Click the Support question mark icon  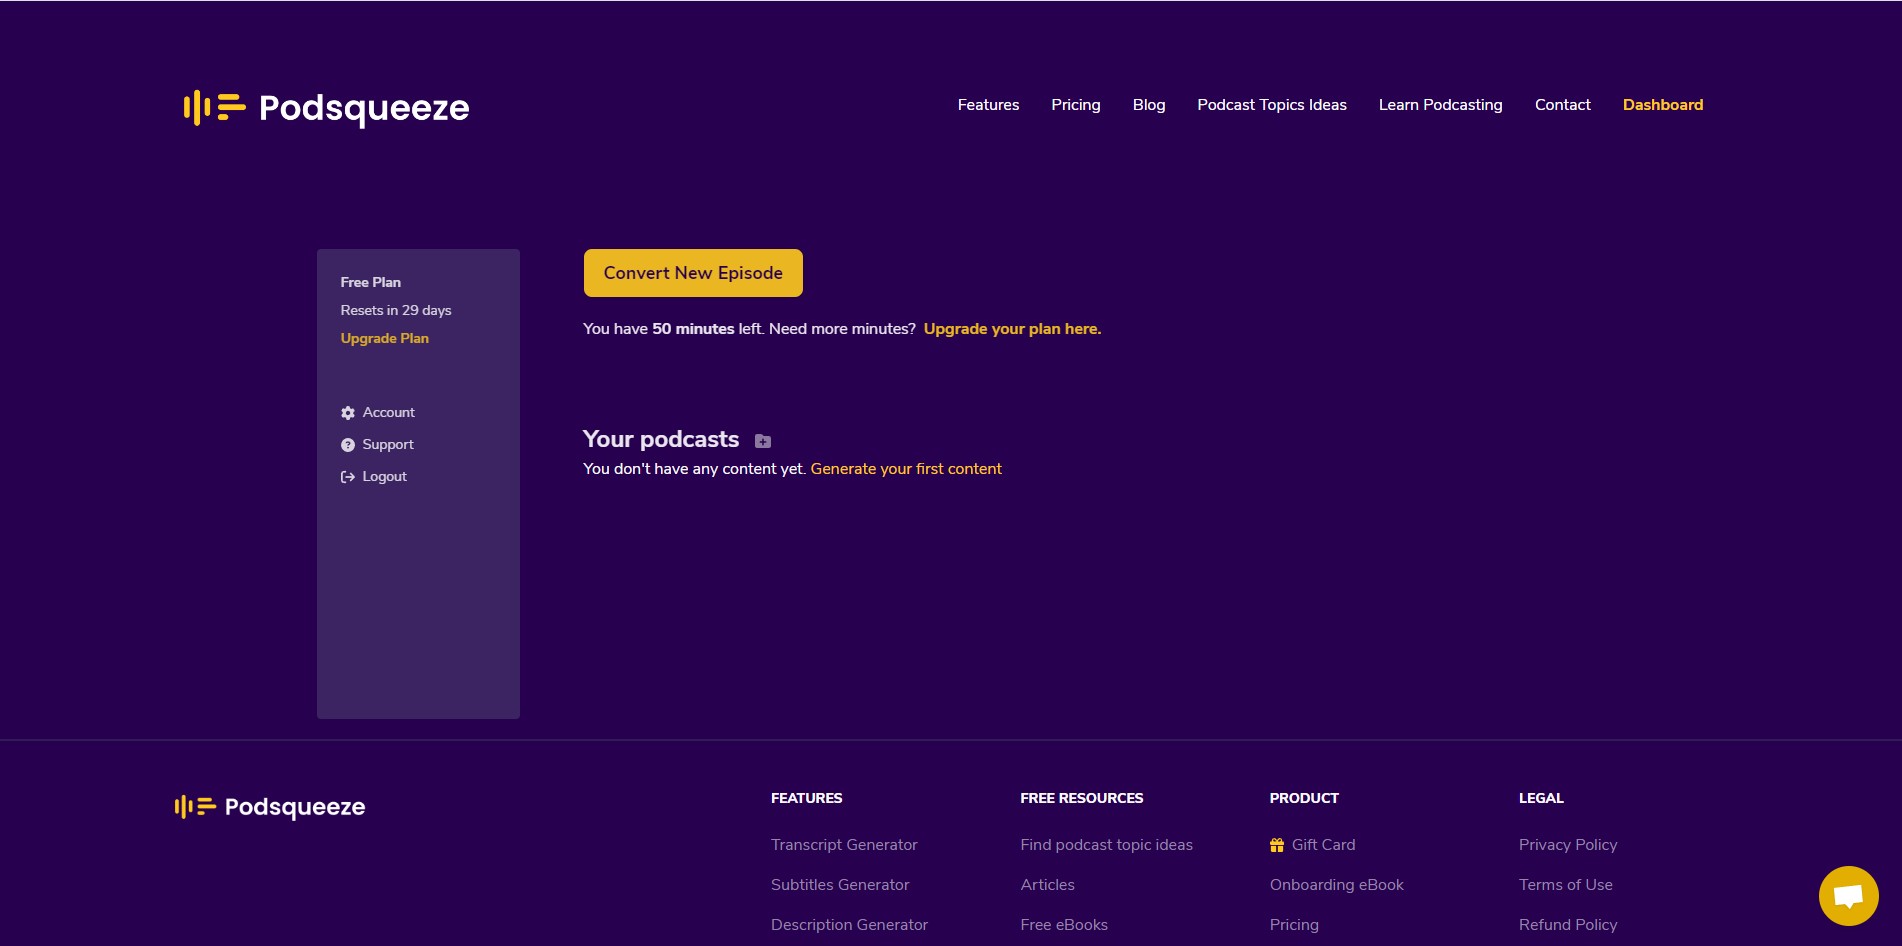(348, 445)
